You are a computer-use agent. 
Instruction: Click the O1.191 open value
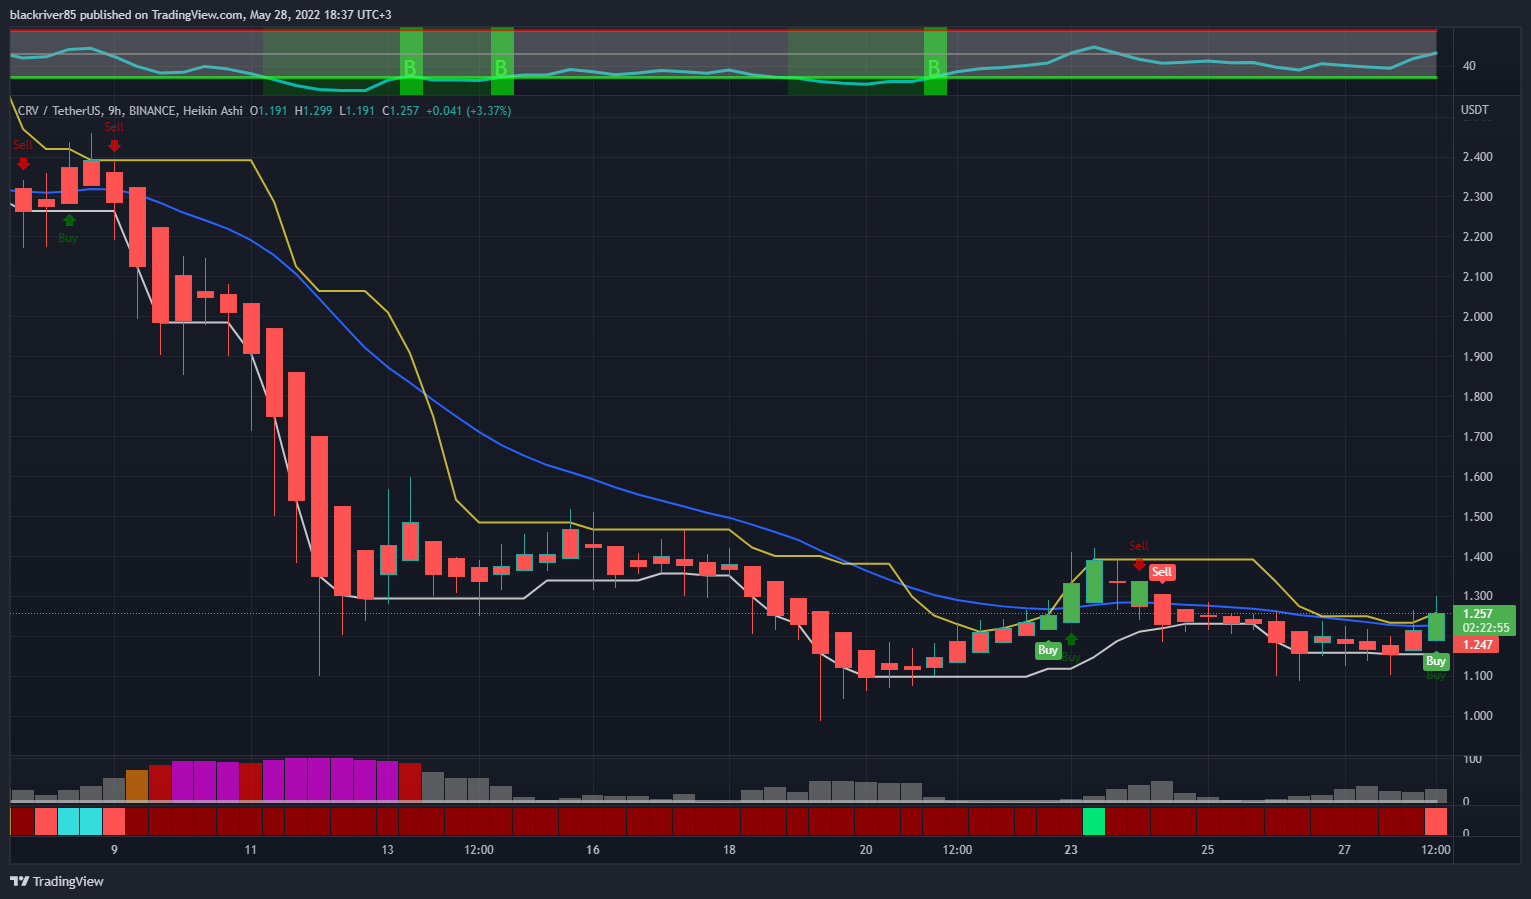pyautogui.click(x=268, y=111)
